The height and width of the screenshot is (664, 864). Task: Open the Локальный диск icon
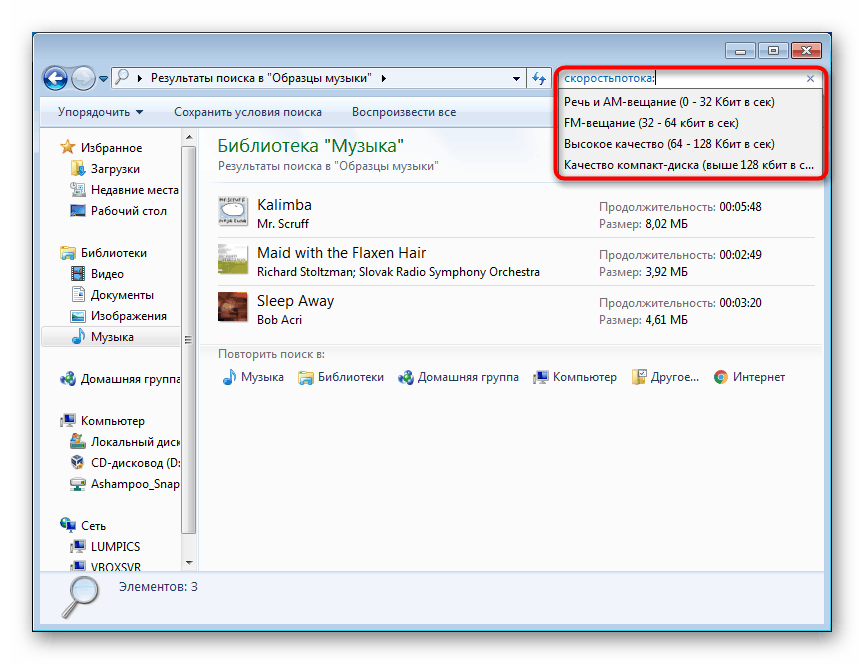(78, 441)
